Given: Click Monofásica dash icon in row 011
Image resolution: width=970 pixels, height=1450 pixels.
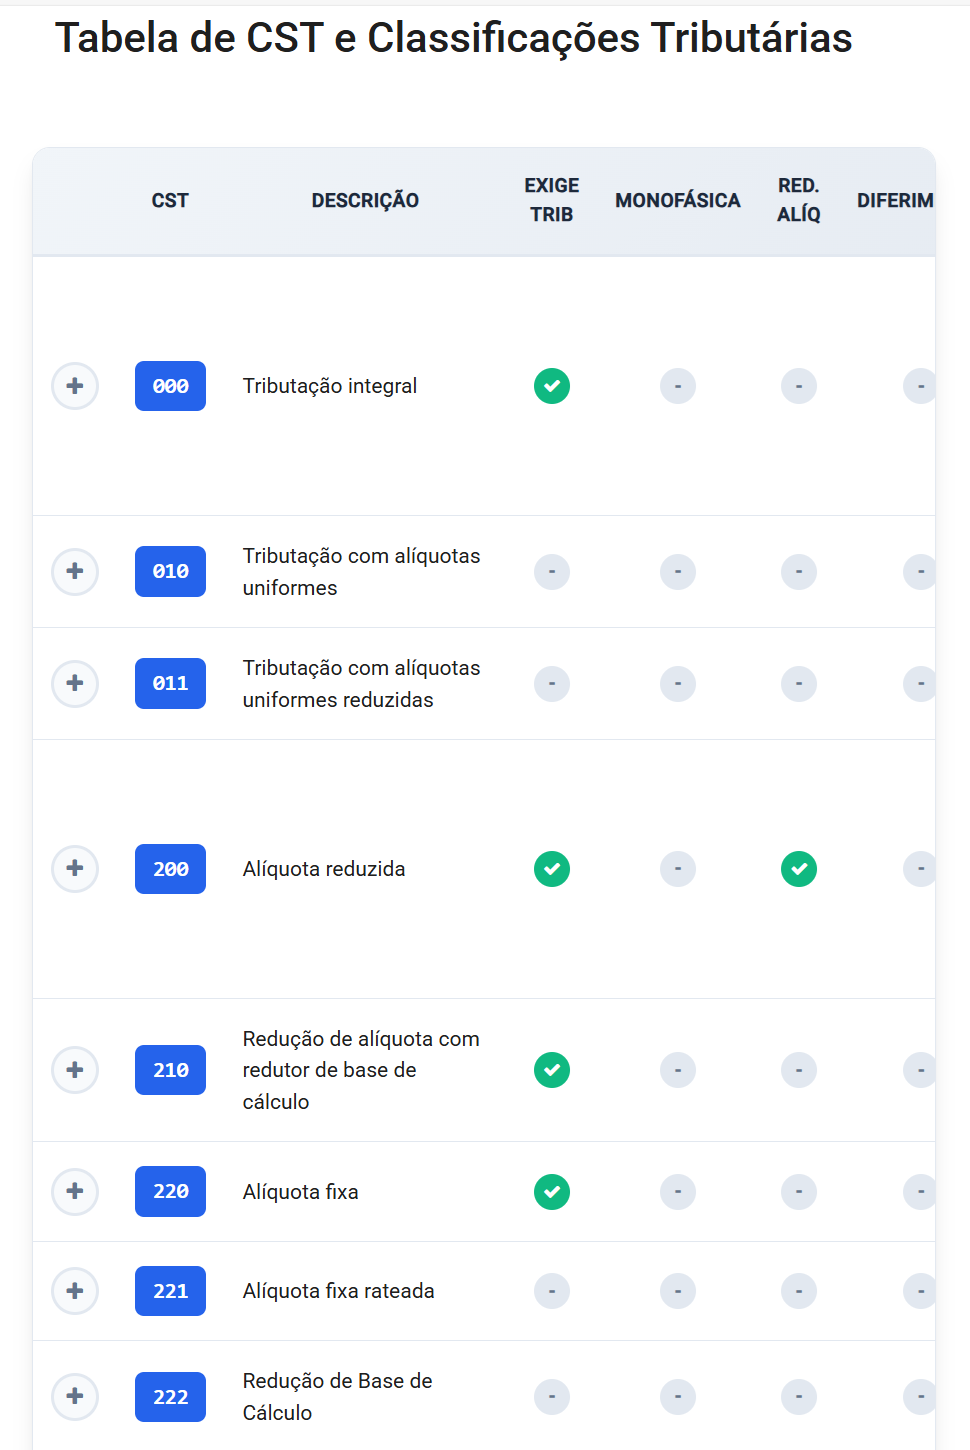Looking at the screenshot, I should tap(678, 684).
